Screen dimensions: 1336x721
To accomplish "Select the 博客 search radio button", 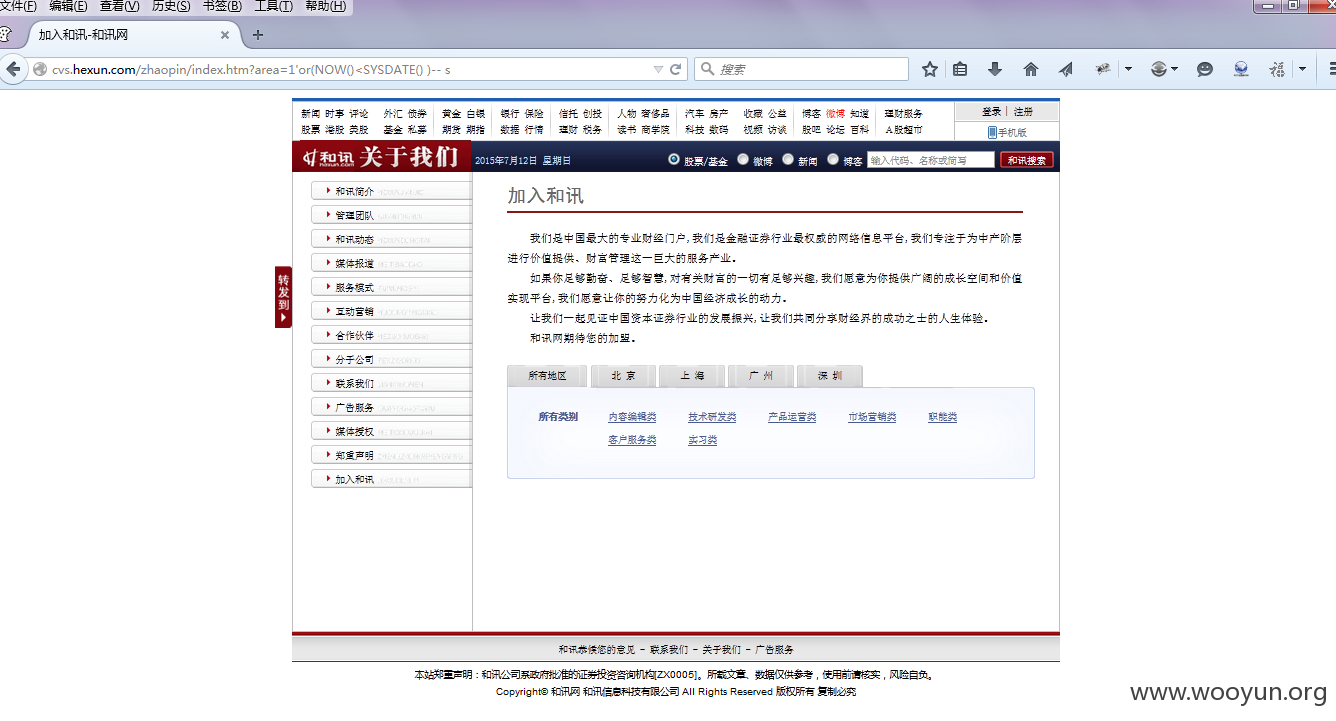I will point(833,159).
